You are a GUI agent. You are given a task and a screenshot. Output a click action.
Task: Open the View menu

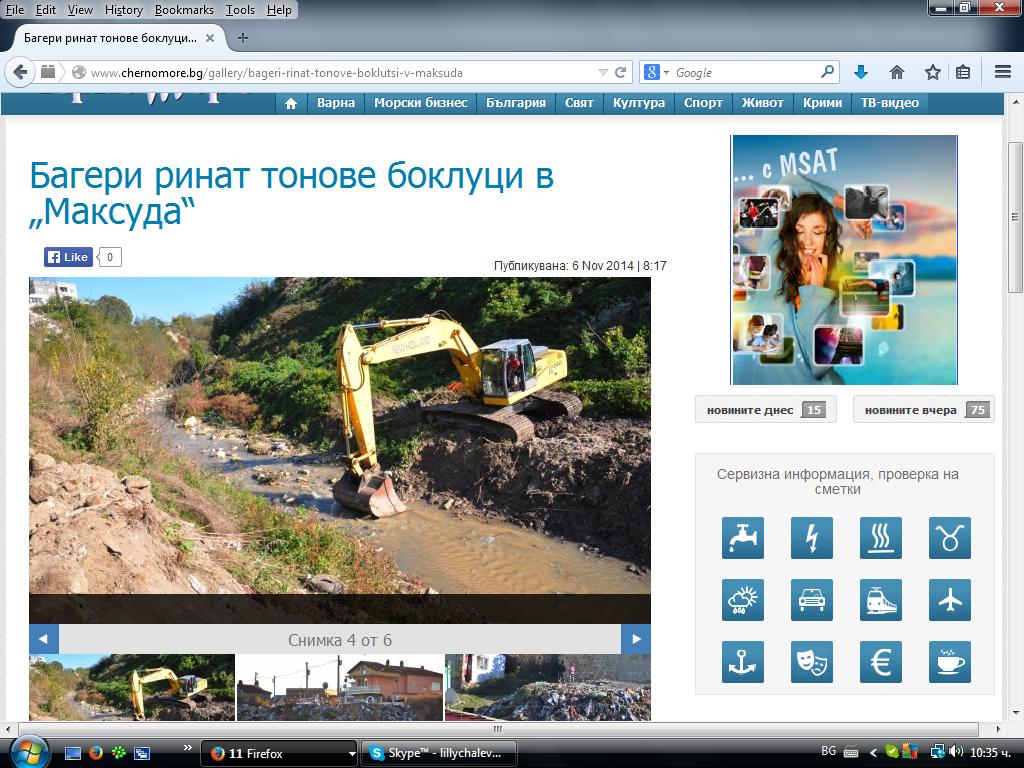(x=80, y=10)
